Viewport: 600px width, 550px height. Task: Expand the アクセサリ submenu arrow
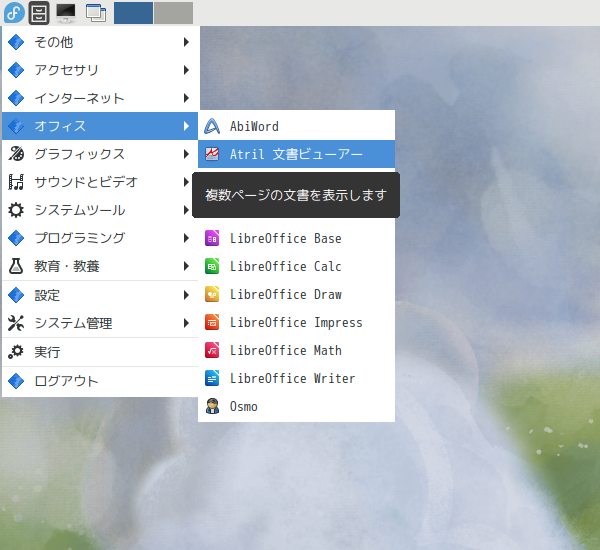[186, 70]
